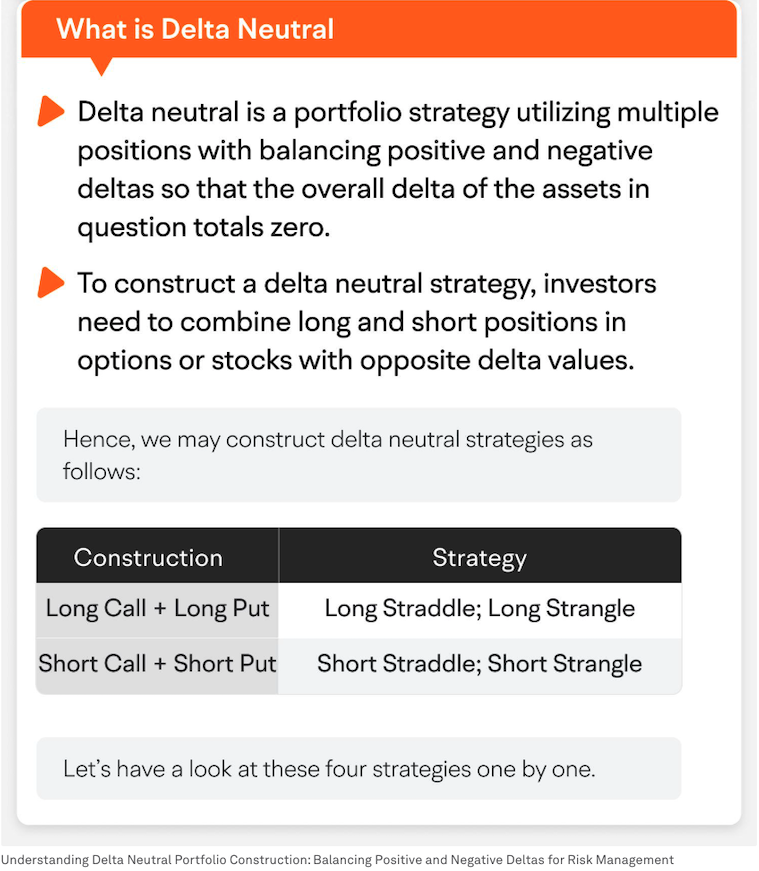Select the Strategy column header

[479, 557]
